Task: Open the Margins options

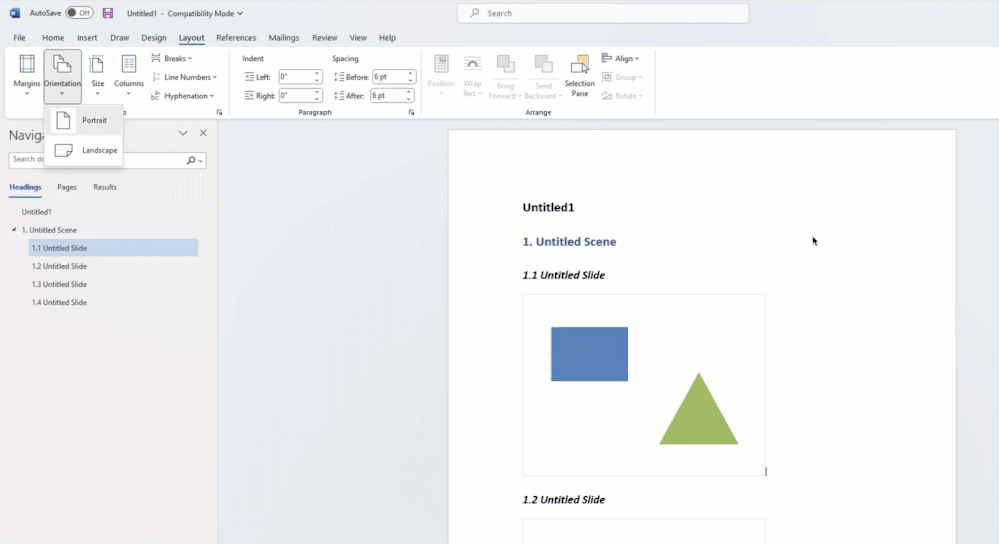Action: click(27, 75)
